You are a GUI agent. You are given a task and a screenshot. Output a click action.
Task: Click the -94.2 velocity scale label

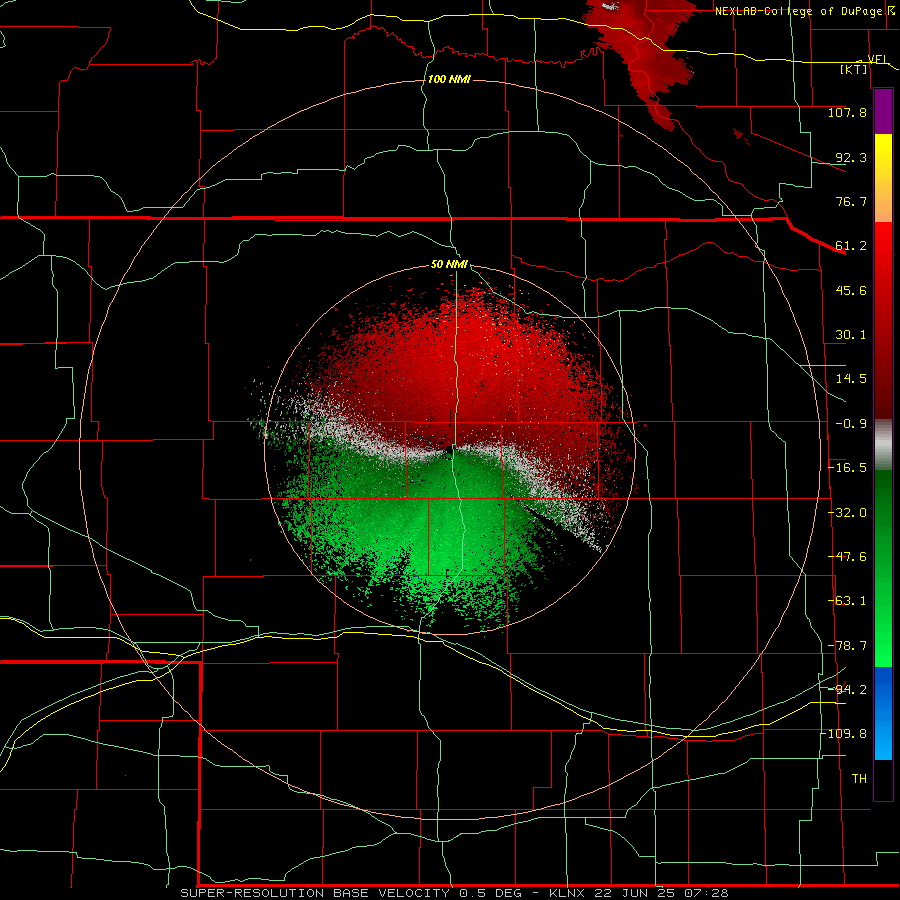[x=848, y=689]
